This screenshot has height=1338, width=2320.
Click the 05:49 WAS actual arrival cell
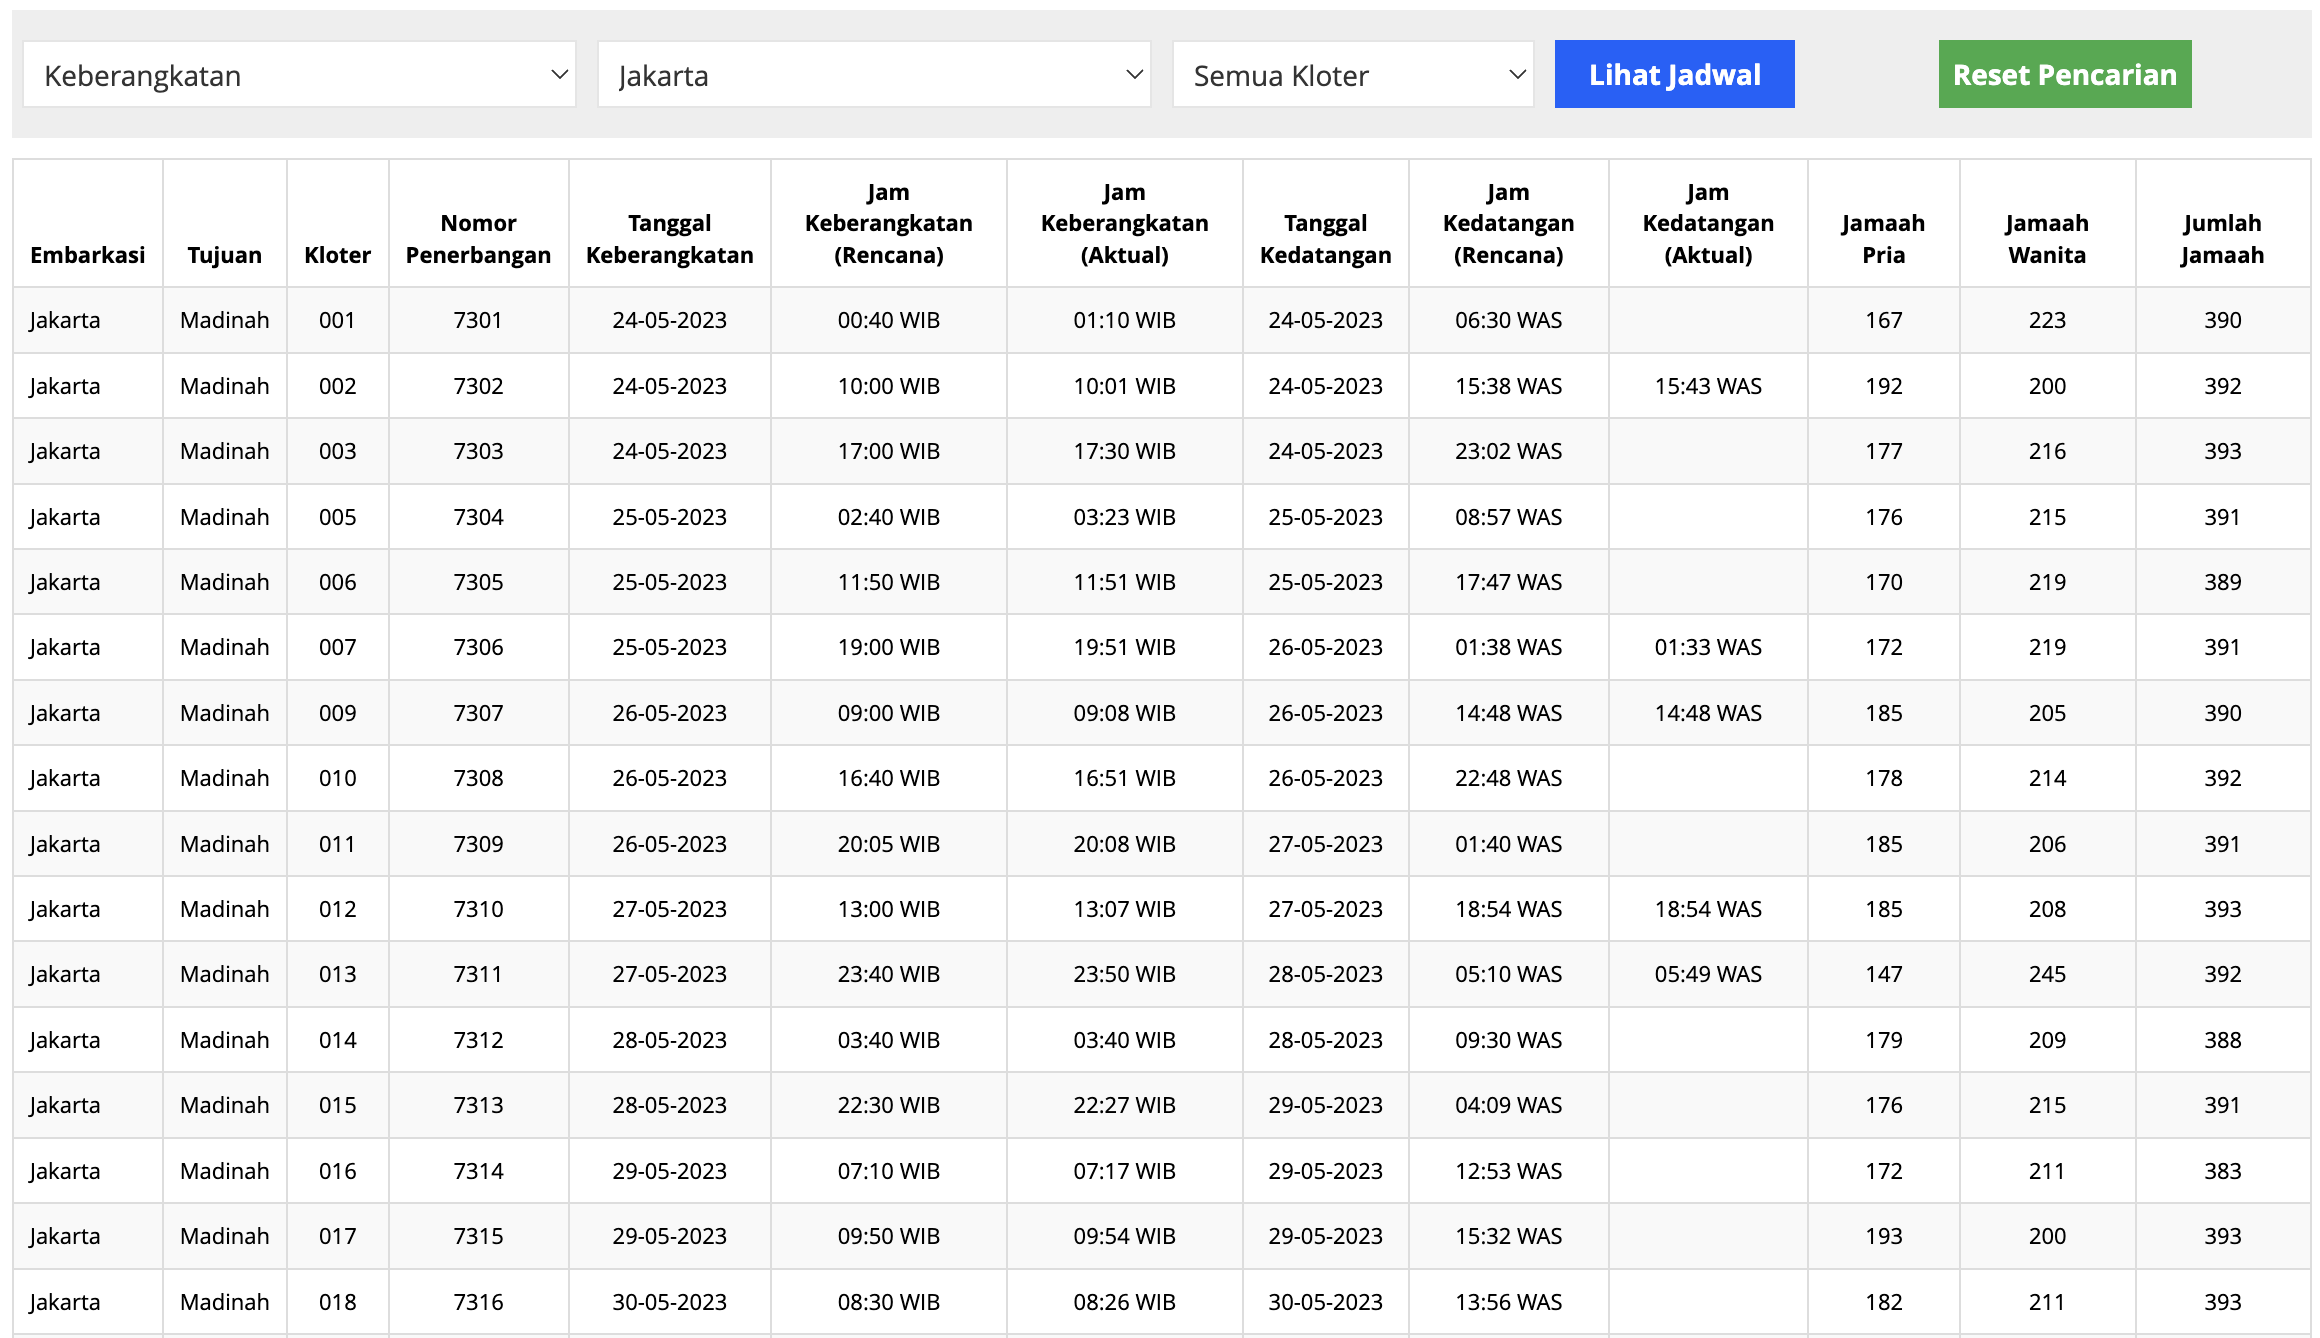pyautogui.click(x=1707, y=974)
